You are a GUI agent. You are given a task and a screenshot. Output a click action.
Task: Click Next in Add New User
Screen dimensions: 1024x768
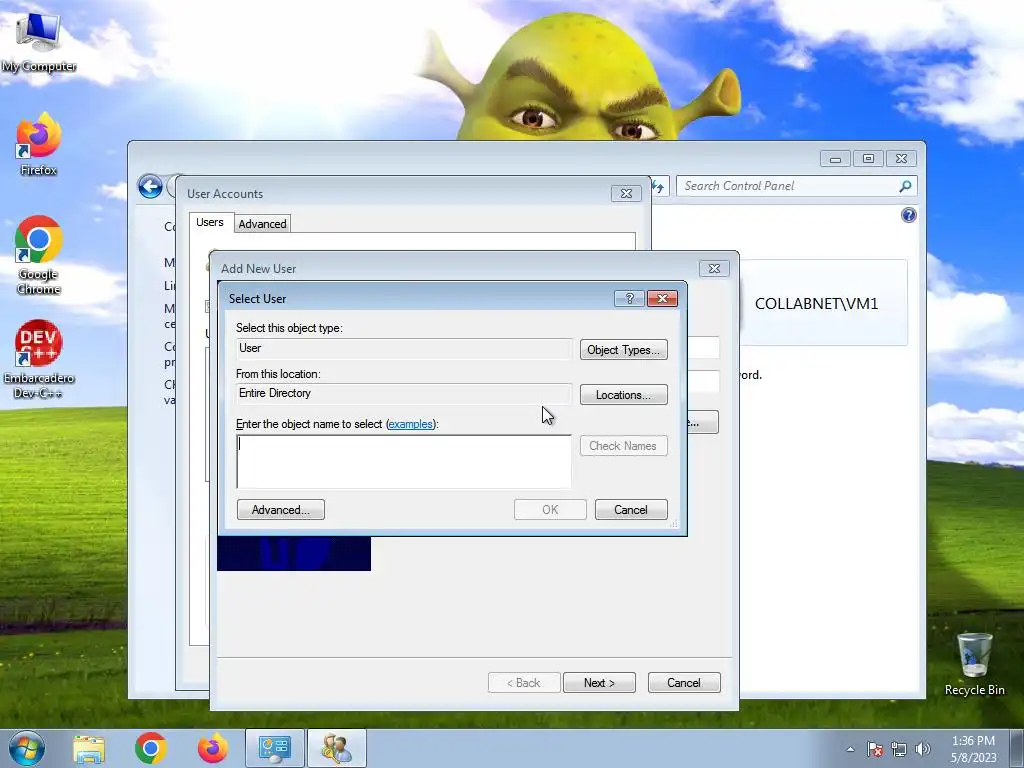point(599,682)
